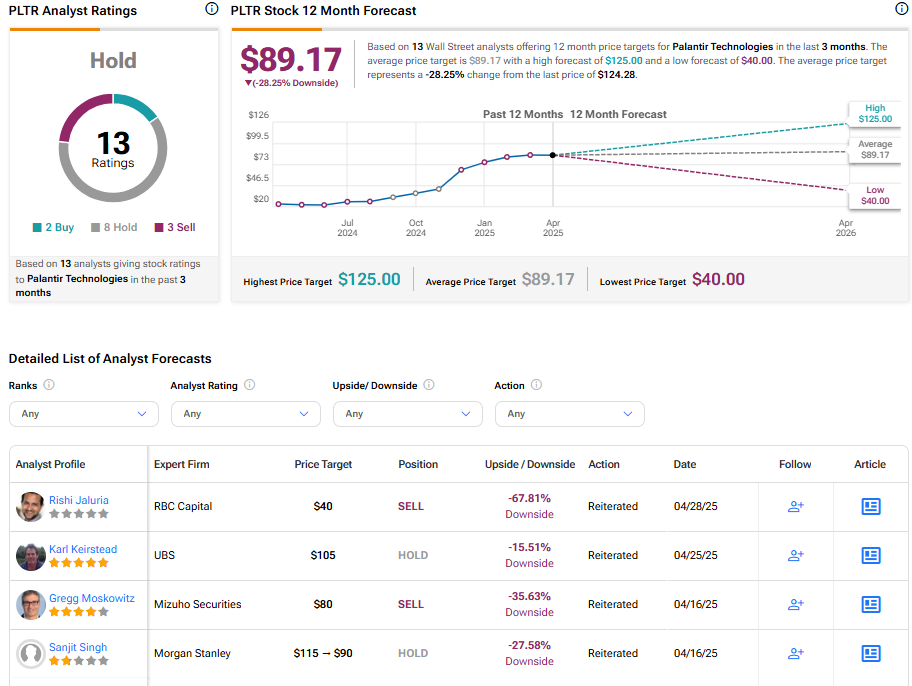Viewport: 912px width, 686px height.
Task: Click the teal Buy legend swatch
Action: [x=37, y=228]
